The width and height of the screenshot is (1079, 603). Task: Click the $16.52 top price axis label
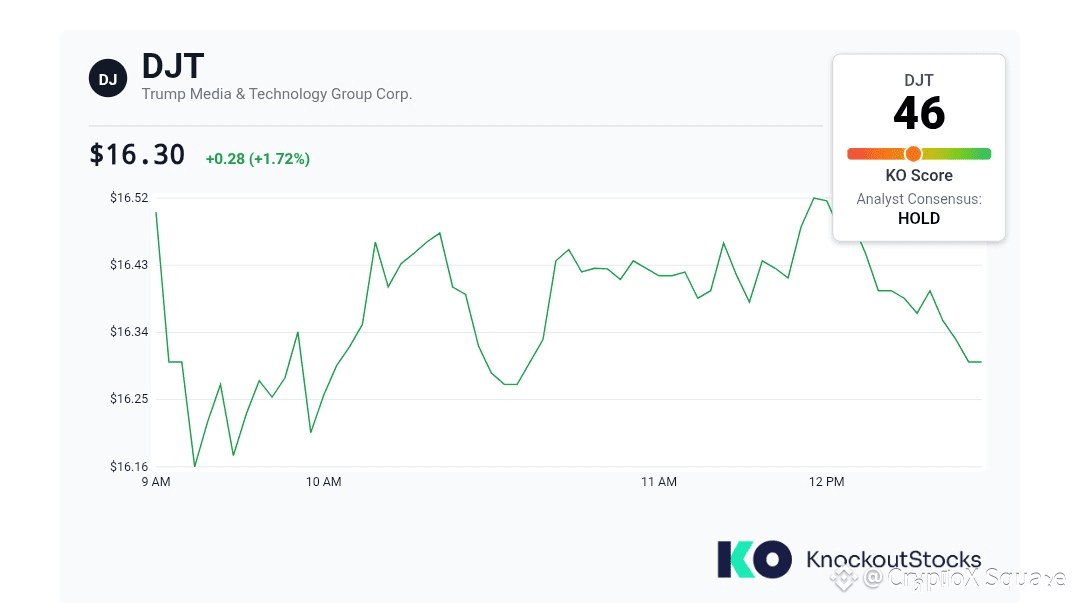point(129,198)
